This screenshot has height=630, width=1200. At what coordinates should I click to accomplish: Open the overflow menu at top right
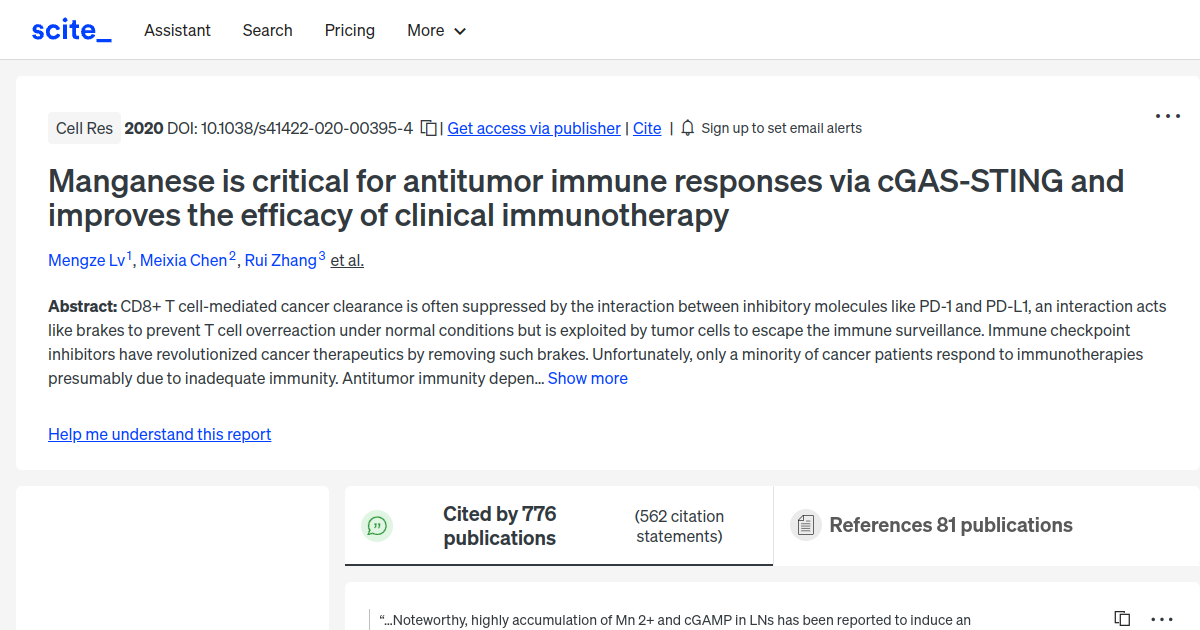(1167, 116)
